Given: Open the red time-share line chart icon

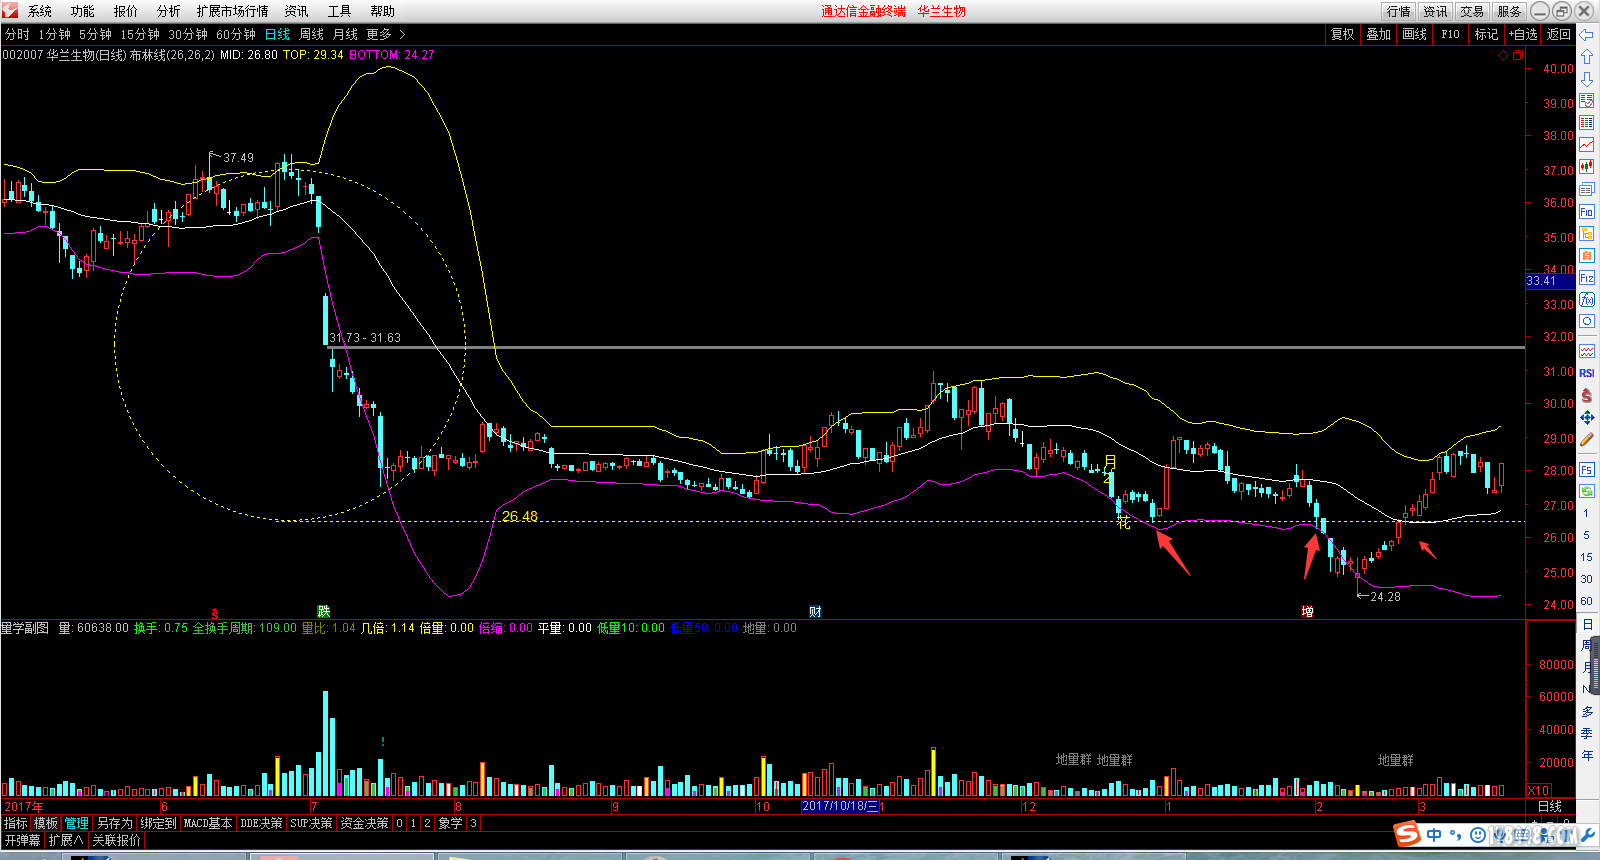Looking at the screenshot, I should pos(1587,145).
